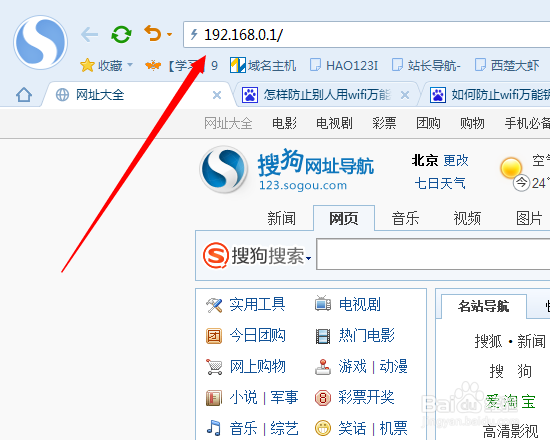Click the lottery ball icon
The image size is (550, 440).
coord(323,398)
